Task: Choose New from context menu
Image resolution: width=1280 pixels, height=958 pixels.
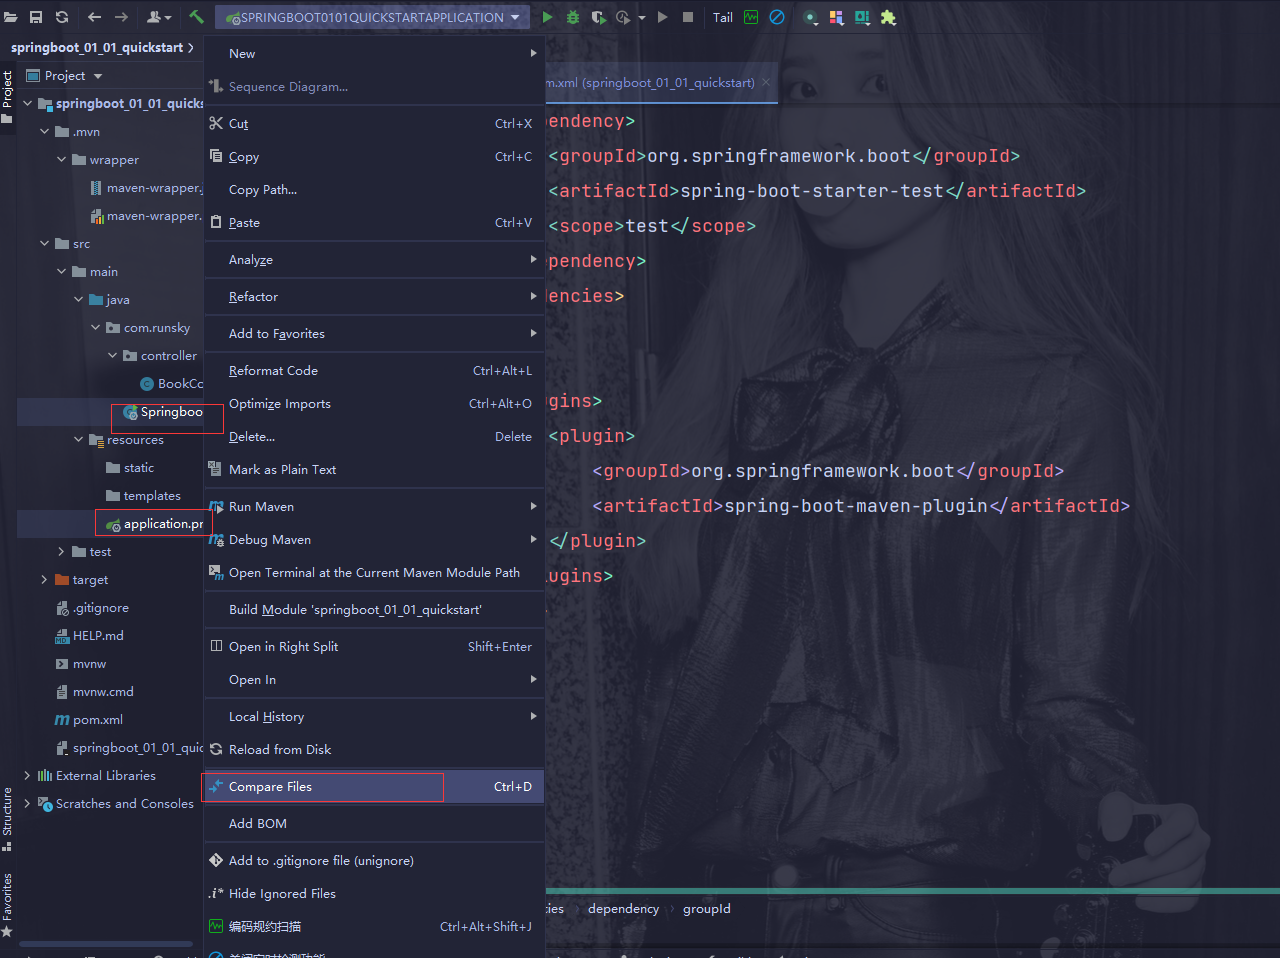Action: [x=374, y=54]
